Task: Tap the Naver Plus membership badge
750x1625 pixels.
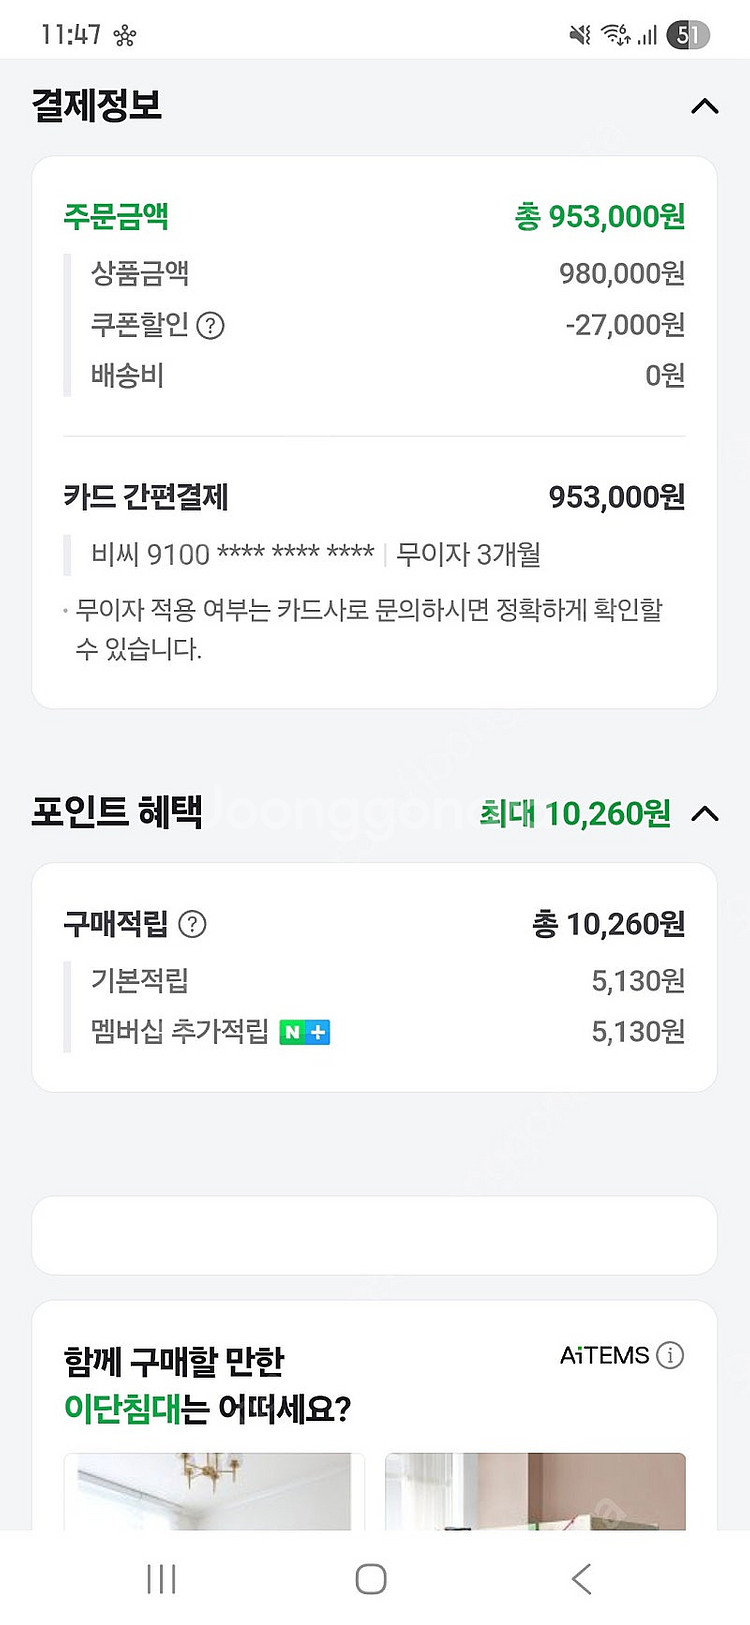Action: tap(305, 1032)
